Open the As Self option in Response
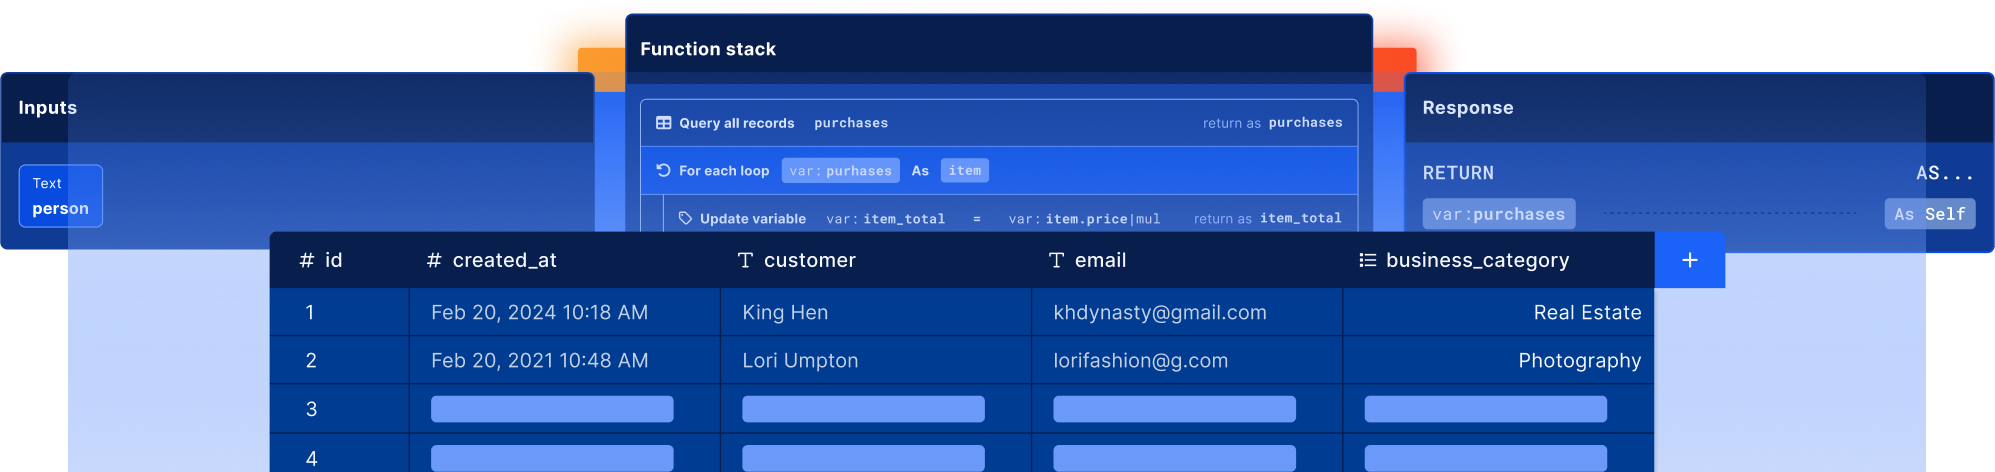This screenshot has width=1995, height=472. [1929, 214]
